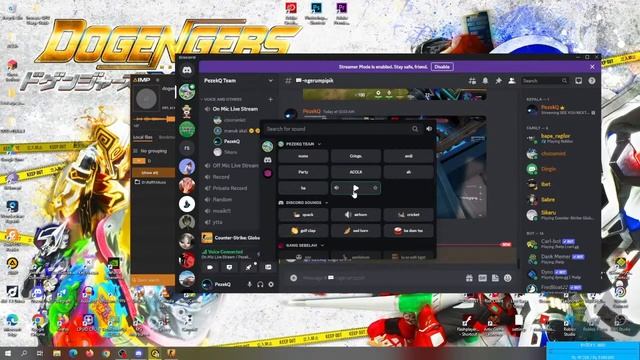Screen dimensions: 640x360
Task: Open the GIF picker
Action: click(x=482, y=278)
